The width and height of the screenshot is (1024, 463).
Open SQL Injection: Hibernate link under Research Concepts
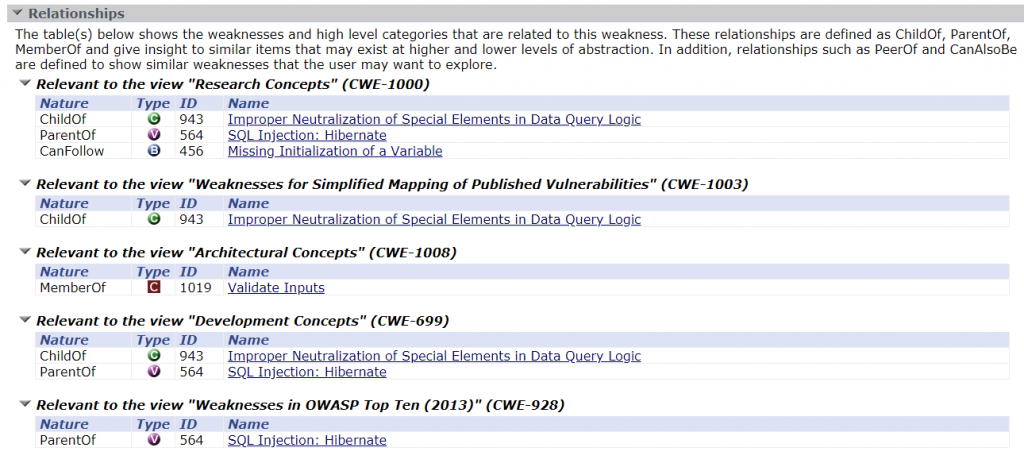(x=307, y=135)
